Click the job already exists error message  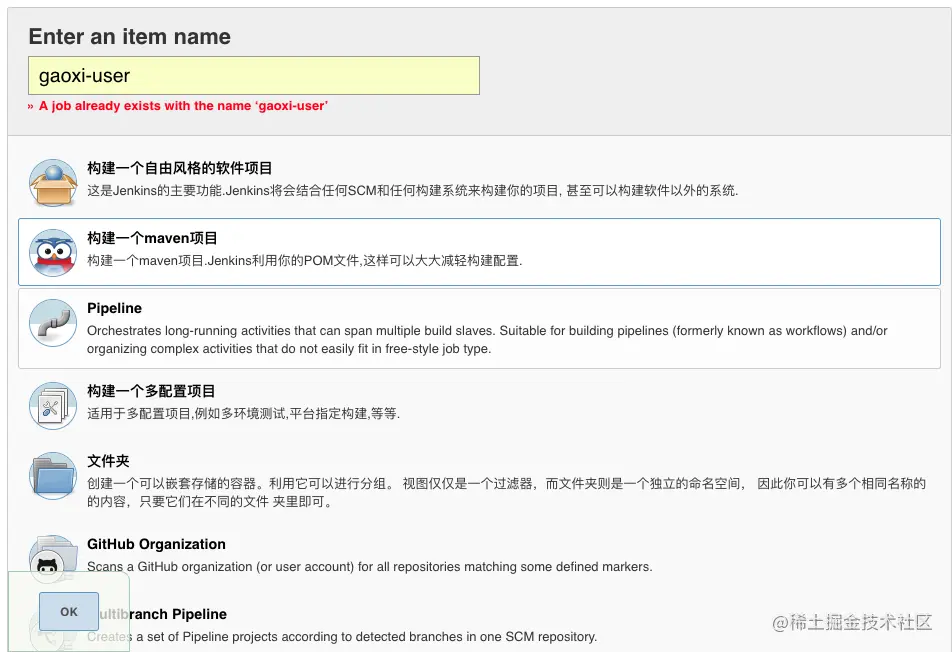[183, 106]
